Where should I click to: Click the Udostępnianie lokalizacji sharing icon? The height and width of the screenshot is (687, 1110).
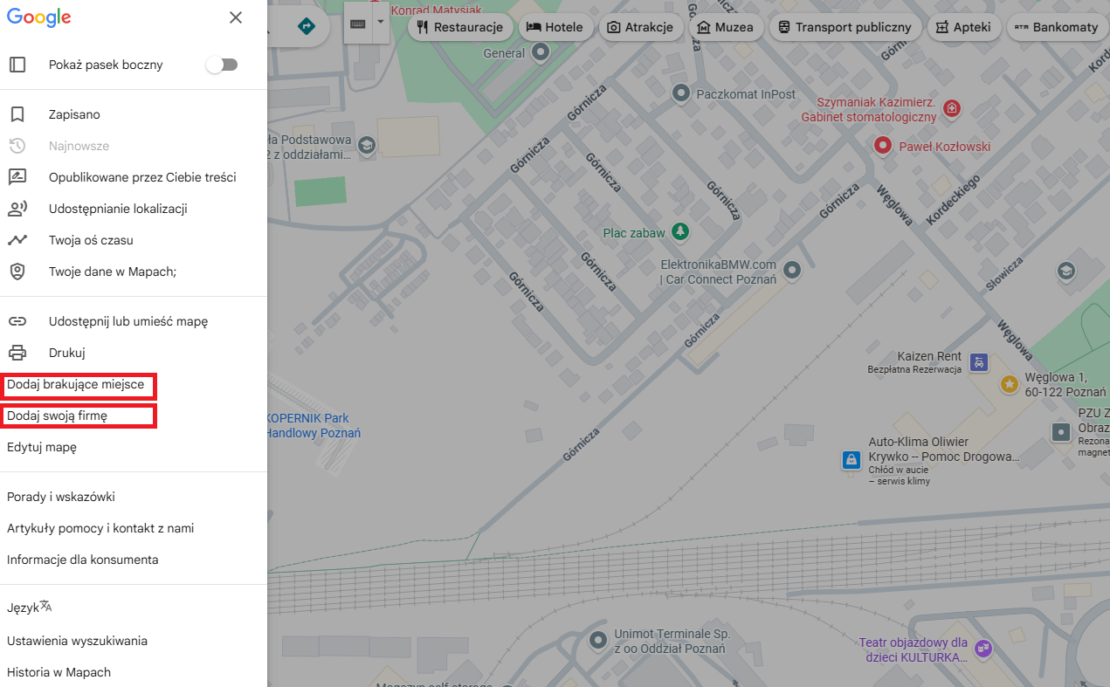17,208
